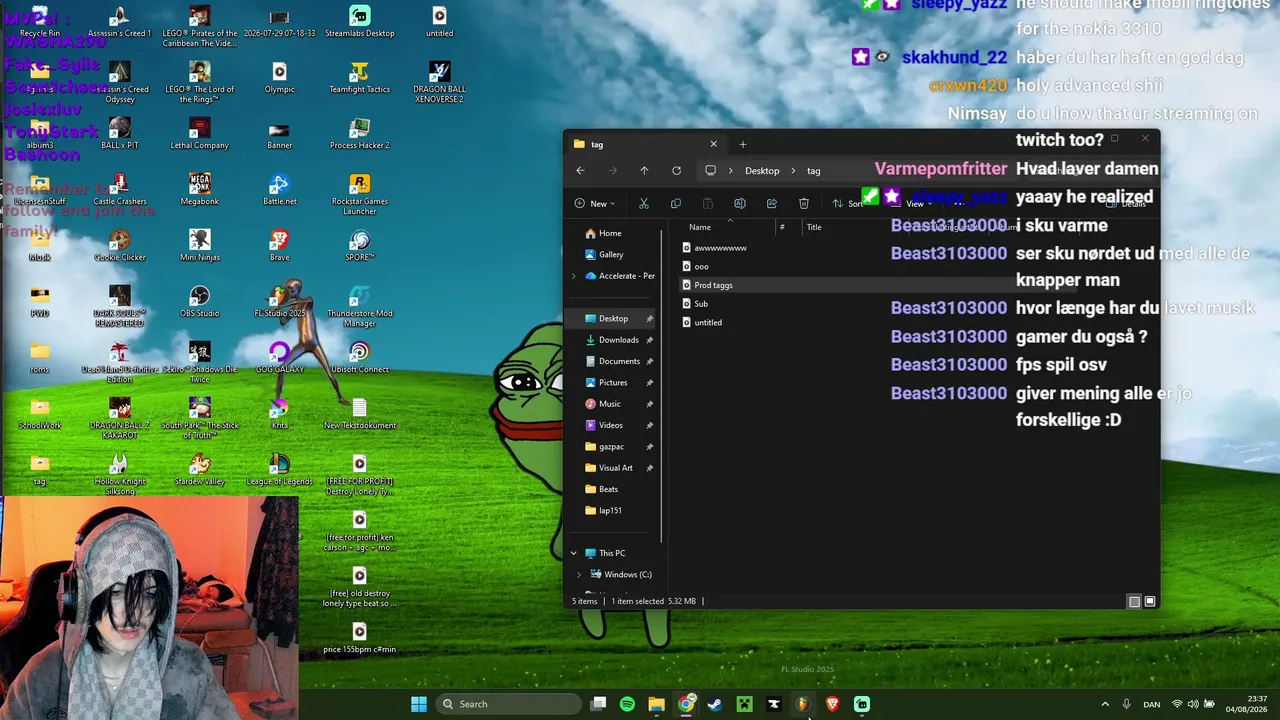This screenshot has width=1280, height=720.
Task: Click the Cut icon in File Explorer
Action: tap(644, 204)
